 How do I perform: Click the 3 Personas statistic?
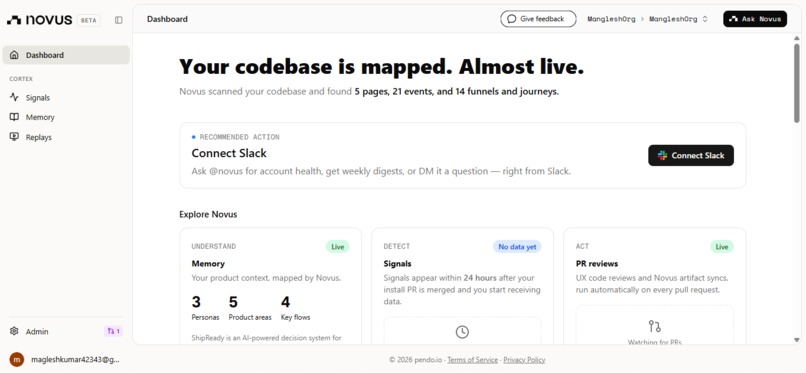click(x=204, y=308)
